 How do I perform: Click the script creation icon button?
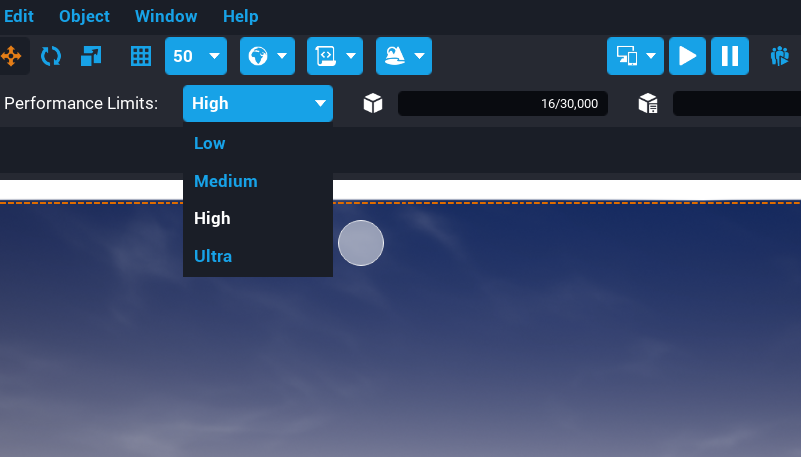pos(334,56)
